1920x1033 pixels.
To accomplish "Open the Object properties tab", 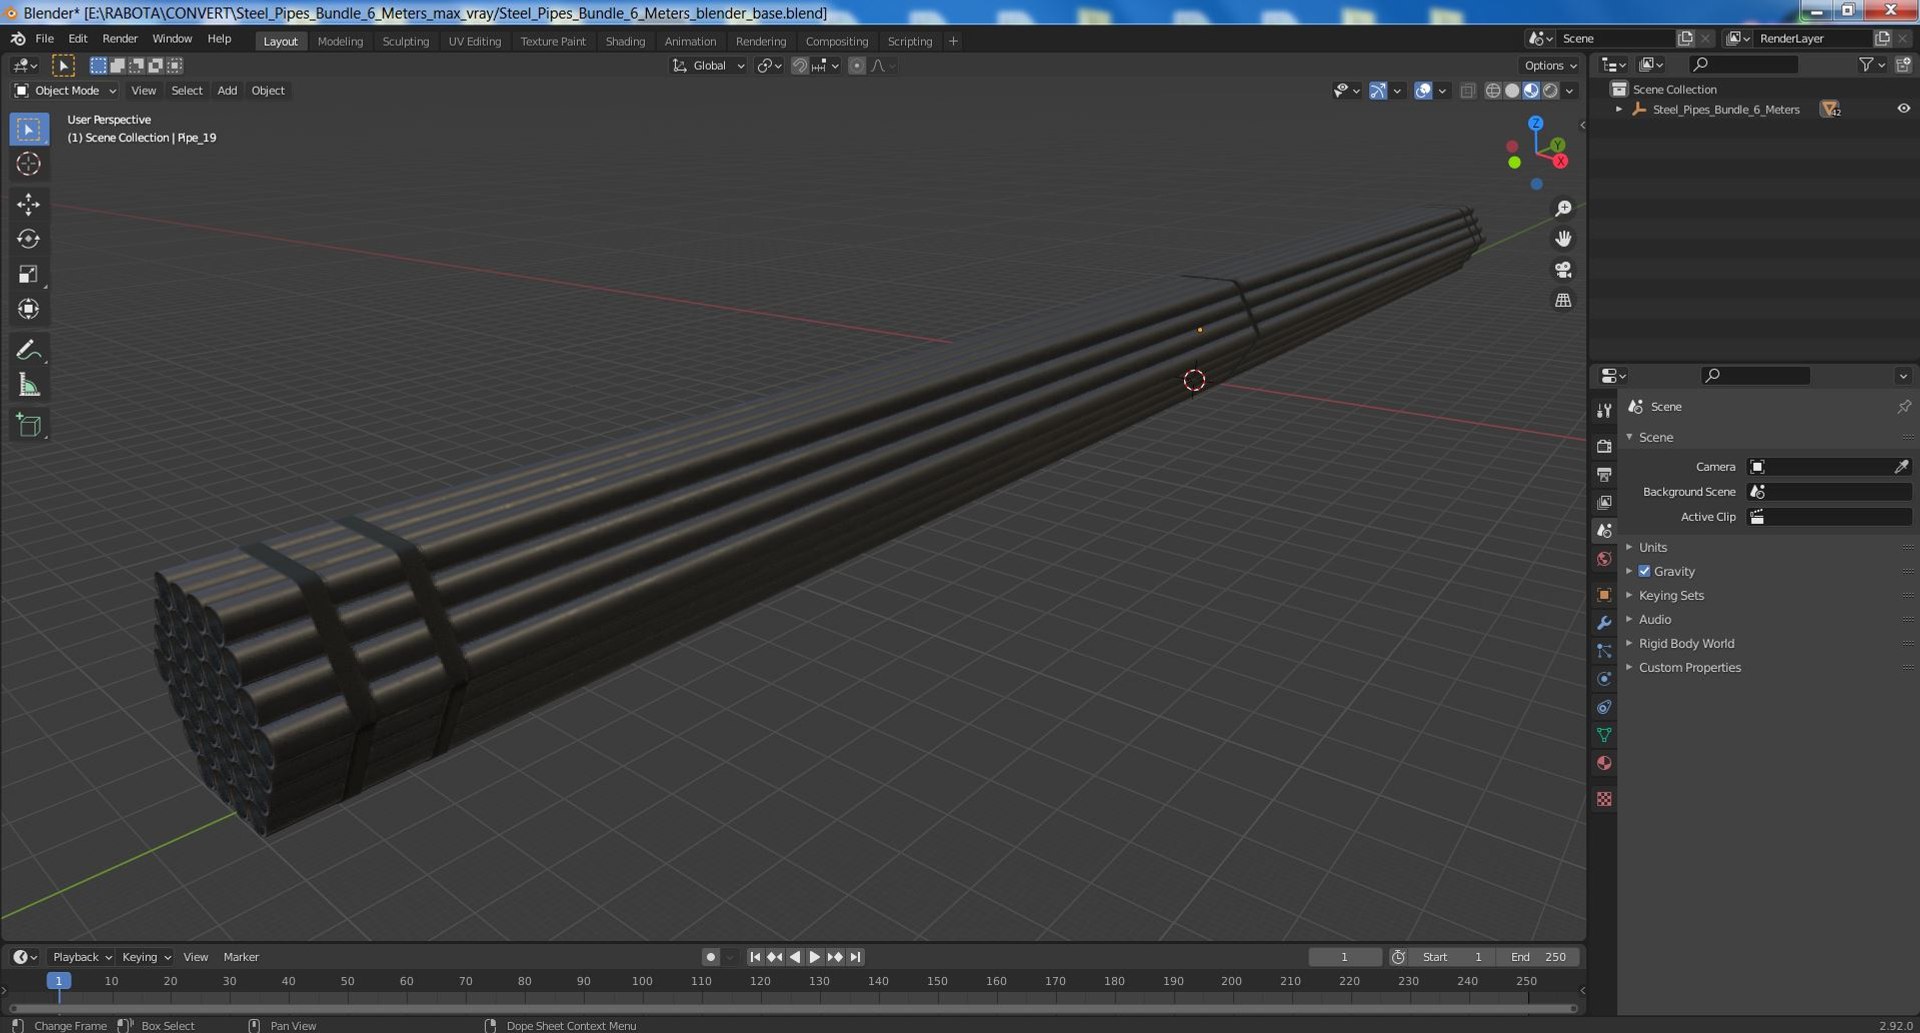I will tap(1604, 594).
